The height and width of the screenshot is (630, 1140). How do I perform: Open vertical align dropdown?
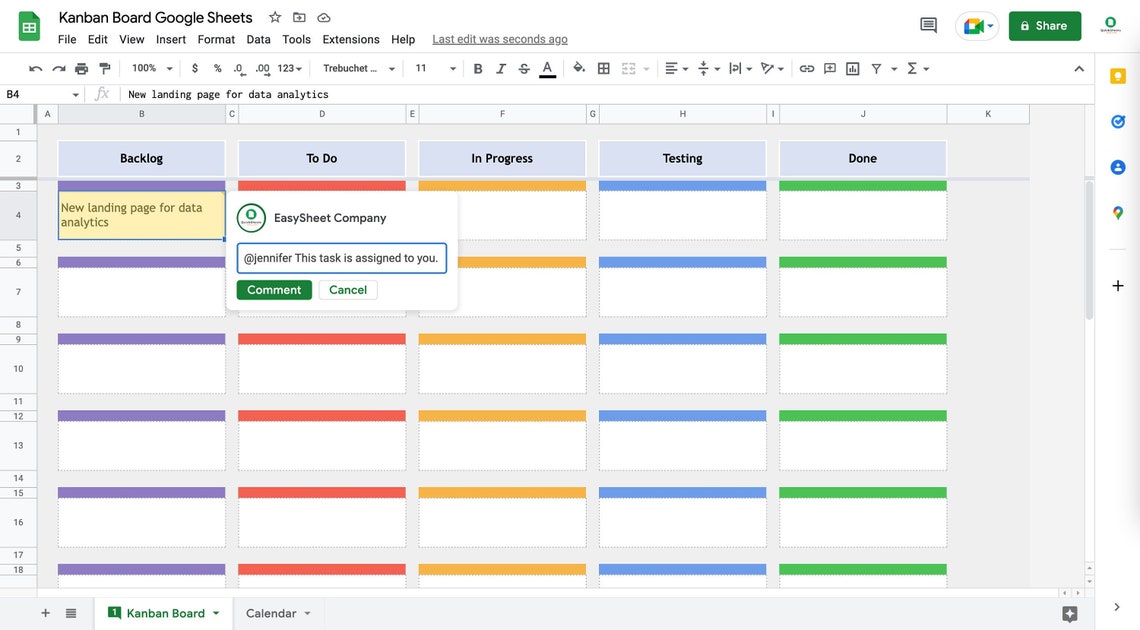pyautogui.click(x=708, y=68)
